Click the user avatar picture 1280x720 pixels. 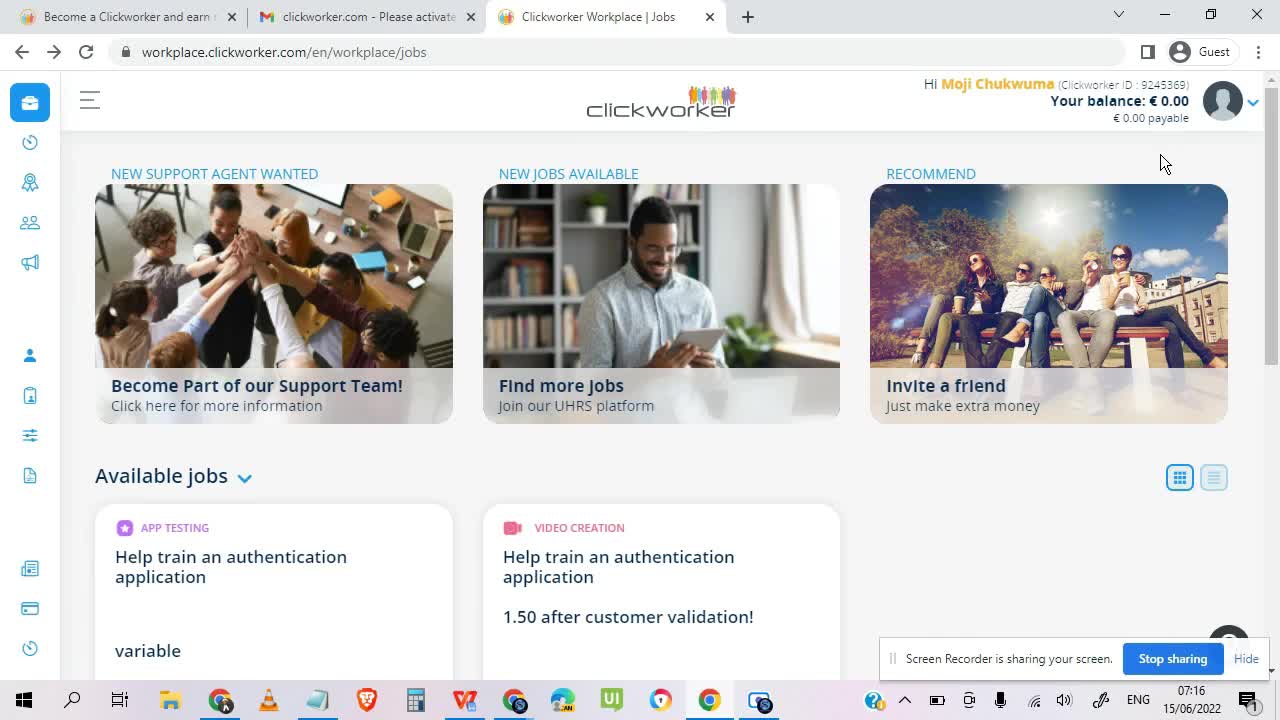tap(1222, 101)
